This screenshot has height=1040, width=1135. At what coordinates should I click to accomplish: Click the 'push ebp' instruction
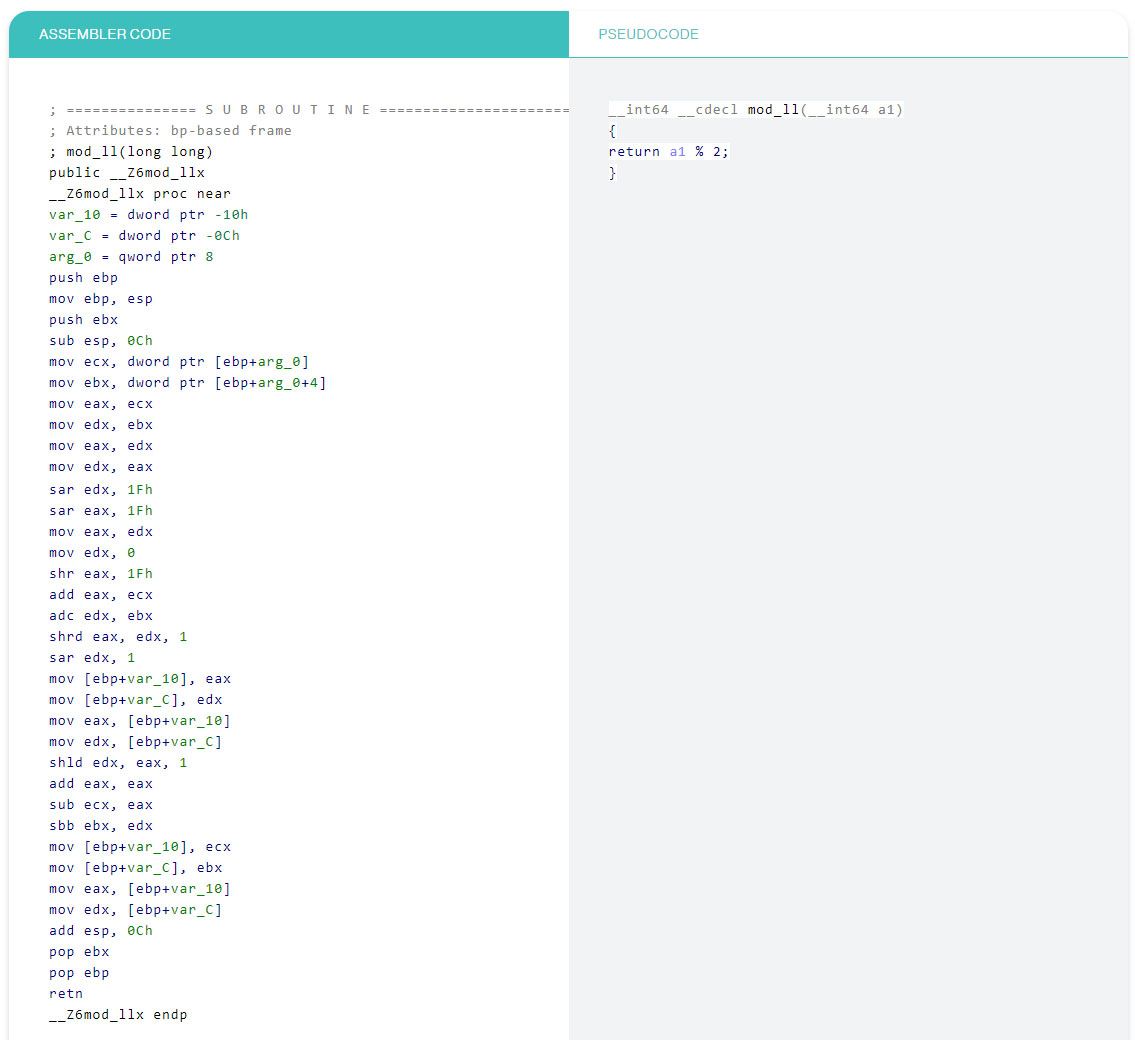click(x=83, y=278)
